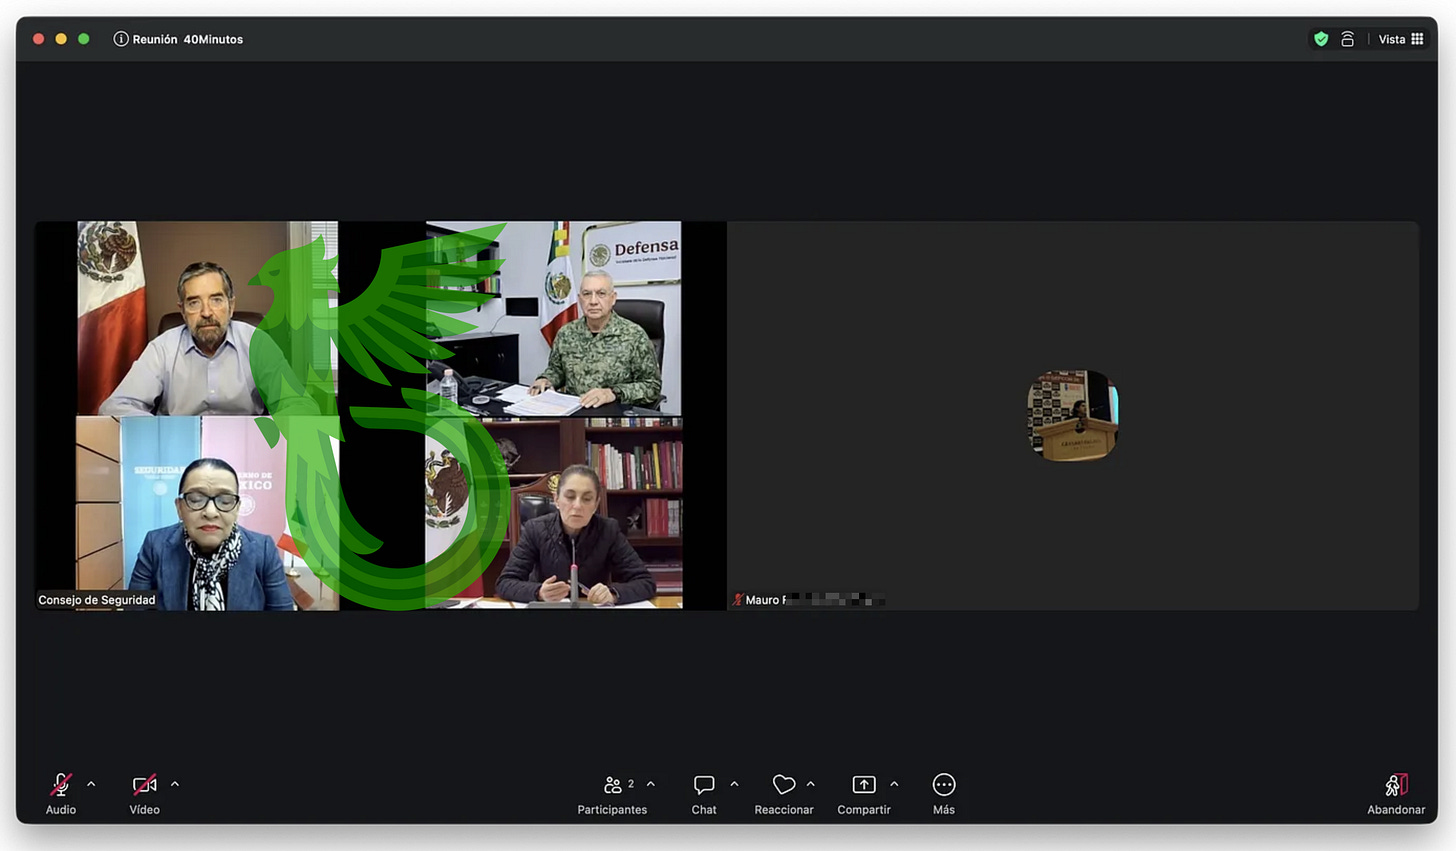
Task: Click Compartir to share screen
Action: [x=864, y=794]
